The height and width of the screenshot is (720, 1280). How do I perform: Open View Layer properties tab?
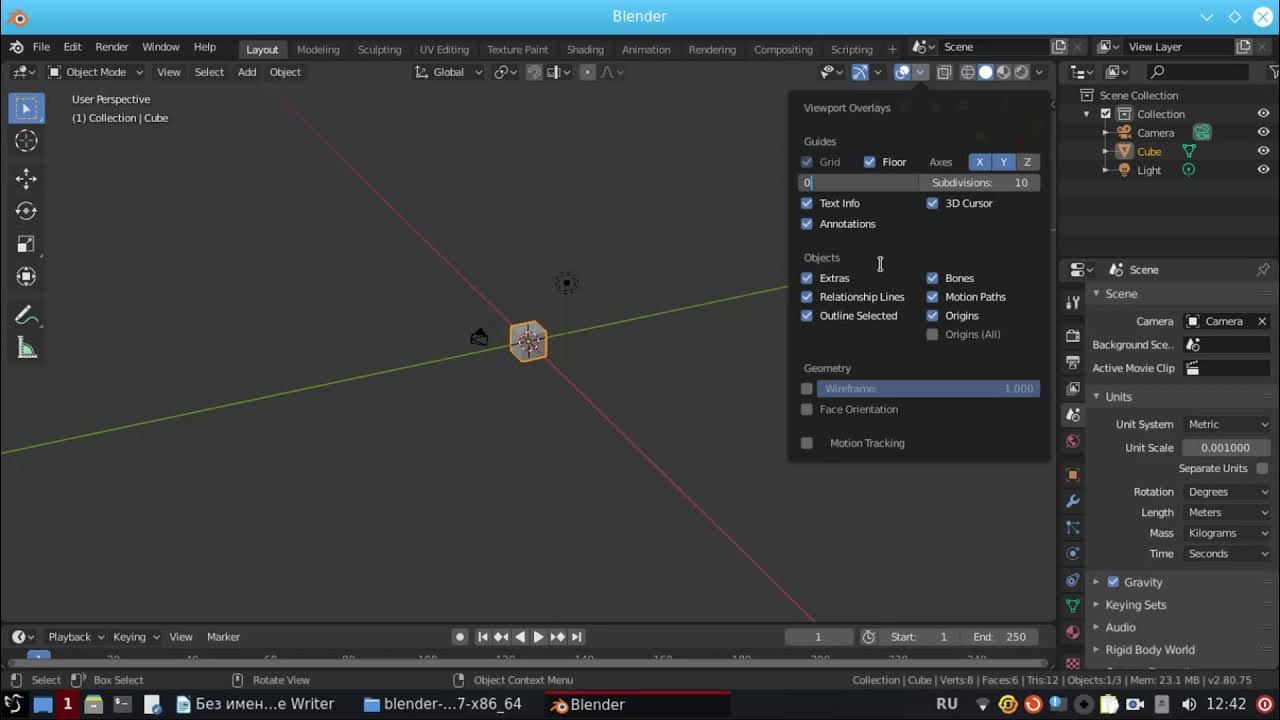[1073, 388]
